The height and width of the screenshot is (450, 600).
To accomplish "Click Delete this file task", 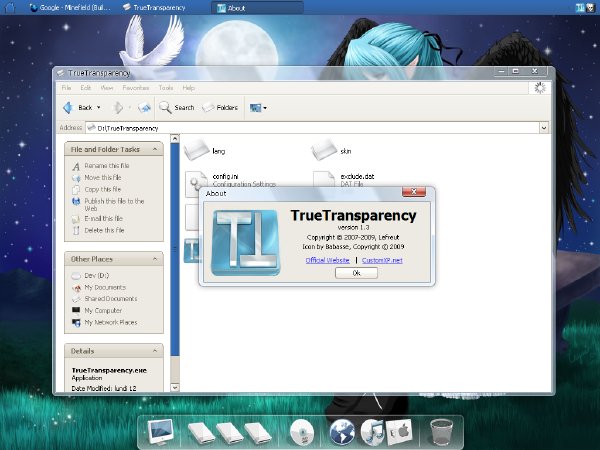I will (104, 230).
